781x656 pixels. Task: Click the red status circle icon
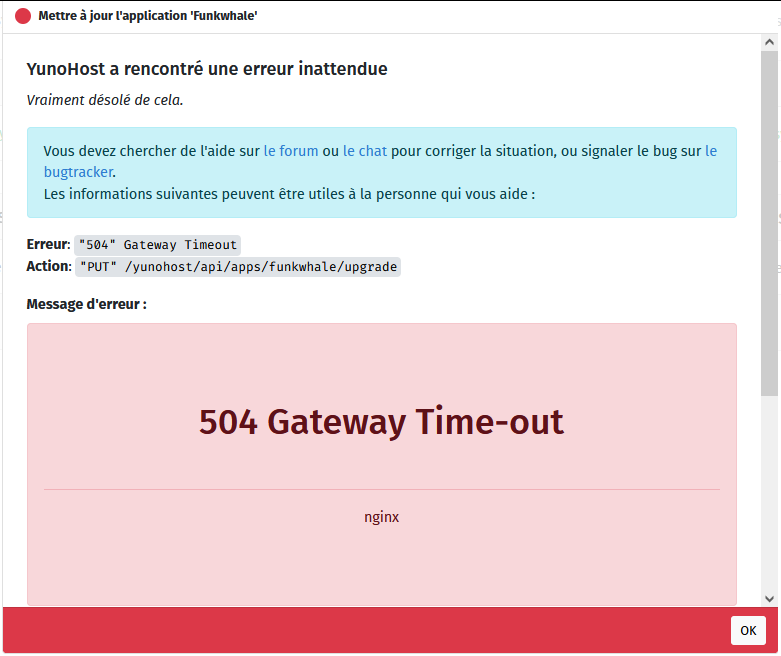[x=23, y=16]
